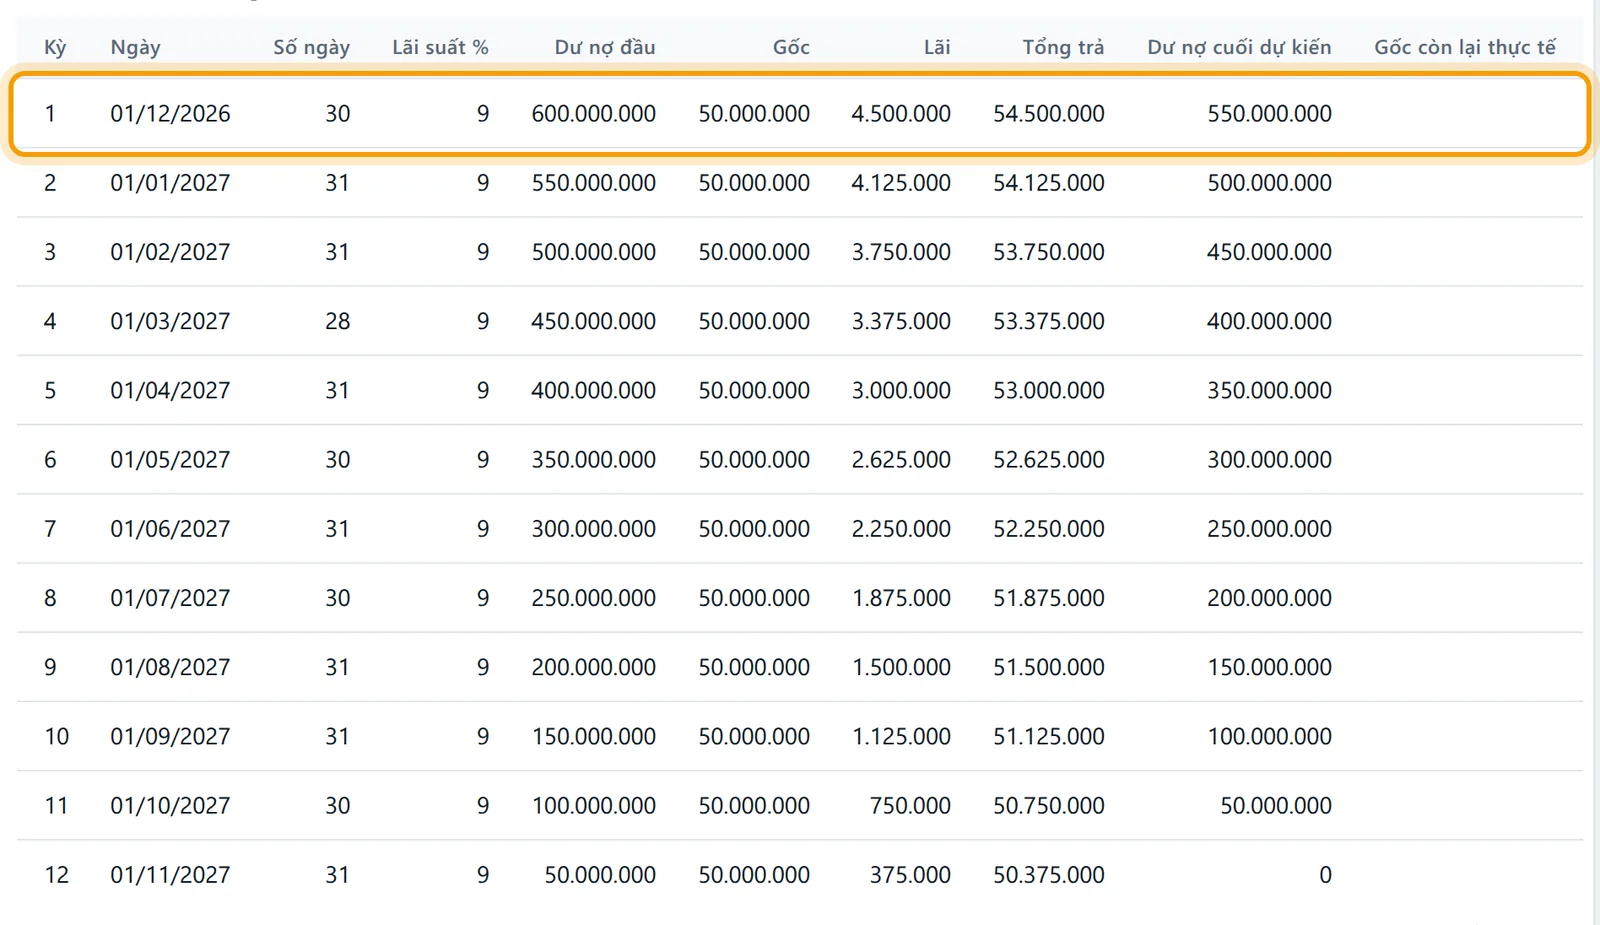Click the interest value 2.250.000
Viewport: 1600px width, 925px height.
pyautogui.click(x=901, y=529)
